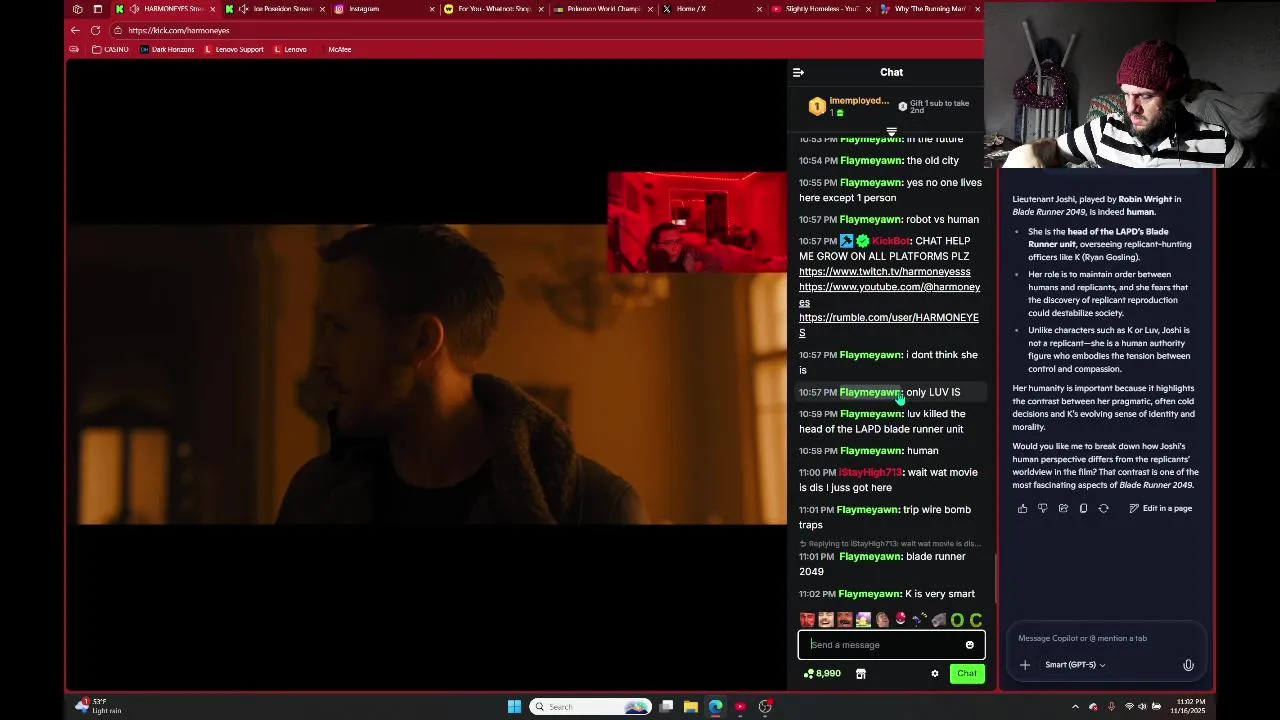Unmute the Ice Poseidon tab speaker icon
Viewport: 1280px width, 720px height.
pos(243,9)
